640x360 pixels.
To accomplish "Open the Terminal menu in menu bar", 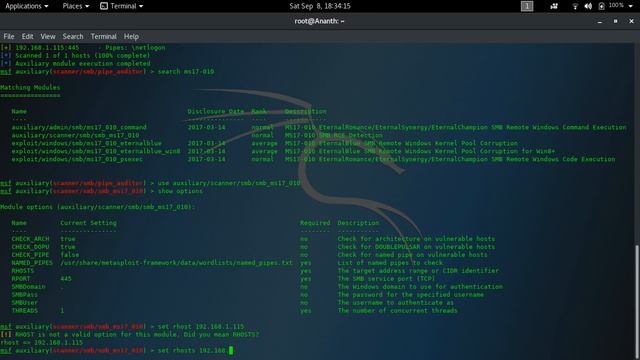I will (x=103, y=36).
